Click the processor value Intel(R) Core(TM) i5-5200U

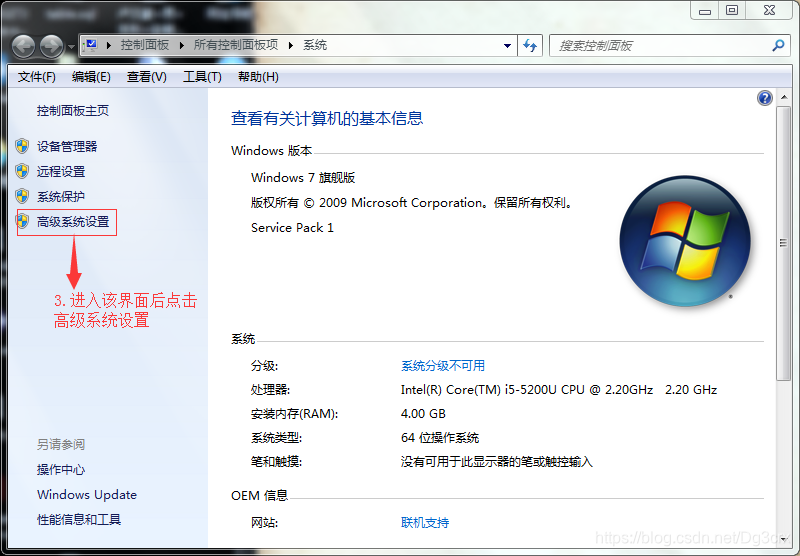pos(559,390)
